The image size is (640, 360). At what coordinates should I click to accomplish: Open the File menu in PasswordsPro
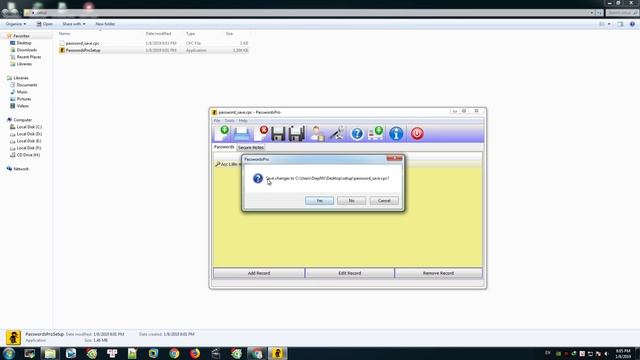pyautogui.click(x=217, y=120)
